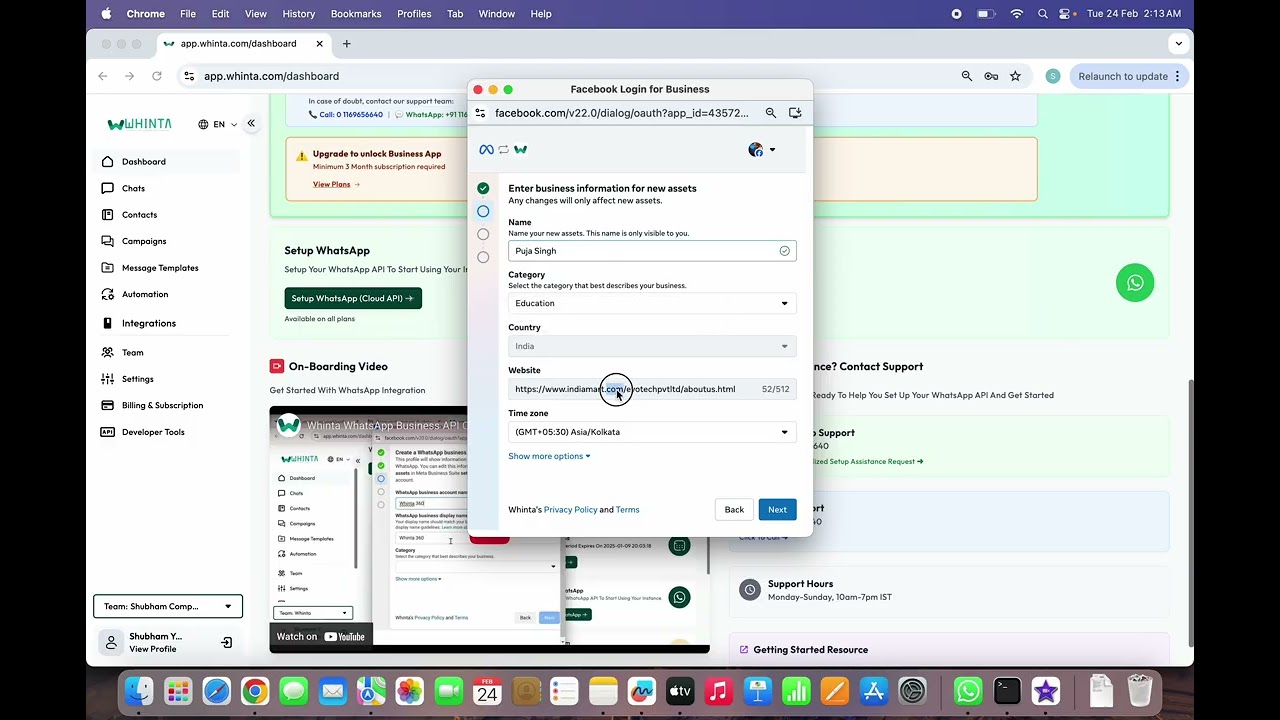Click the site info icon in the Facebook popup address bar
Screen dimensions: 1280x720
pyautogui.click(x=480, y=113)
